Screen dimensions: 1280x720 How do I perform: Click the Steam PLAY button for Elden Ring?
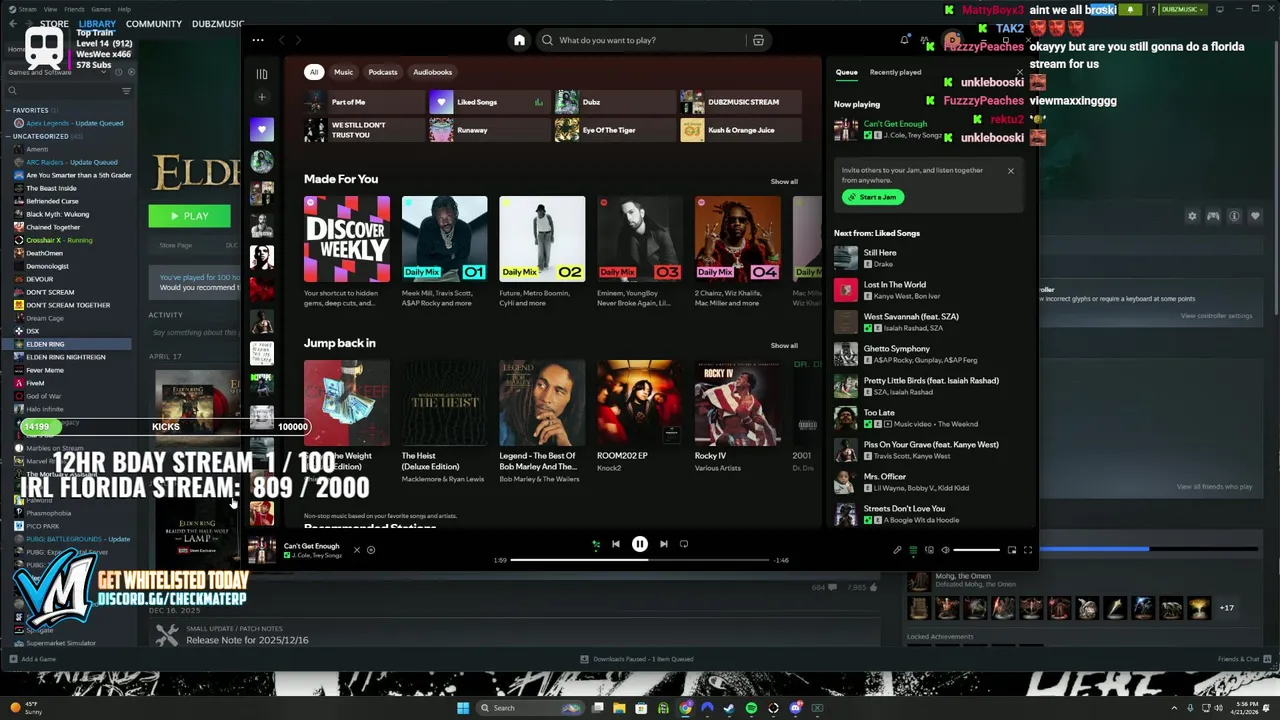pyautogui.click(x=189, y=216)
